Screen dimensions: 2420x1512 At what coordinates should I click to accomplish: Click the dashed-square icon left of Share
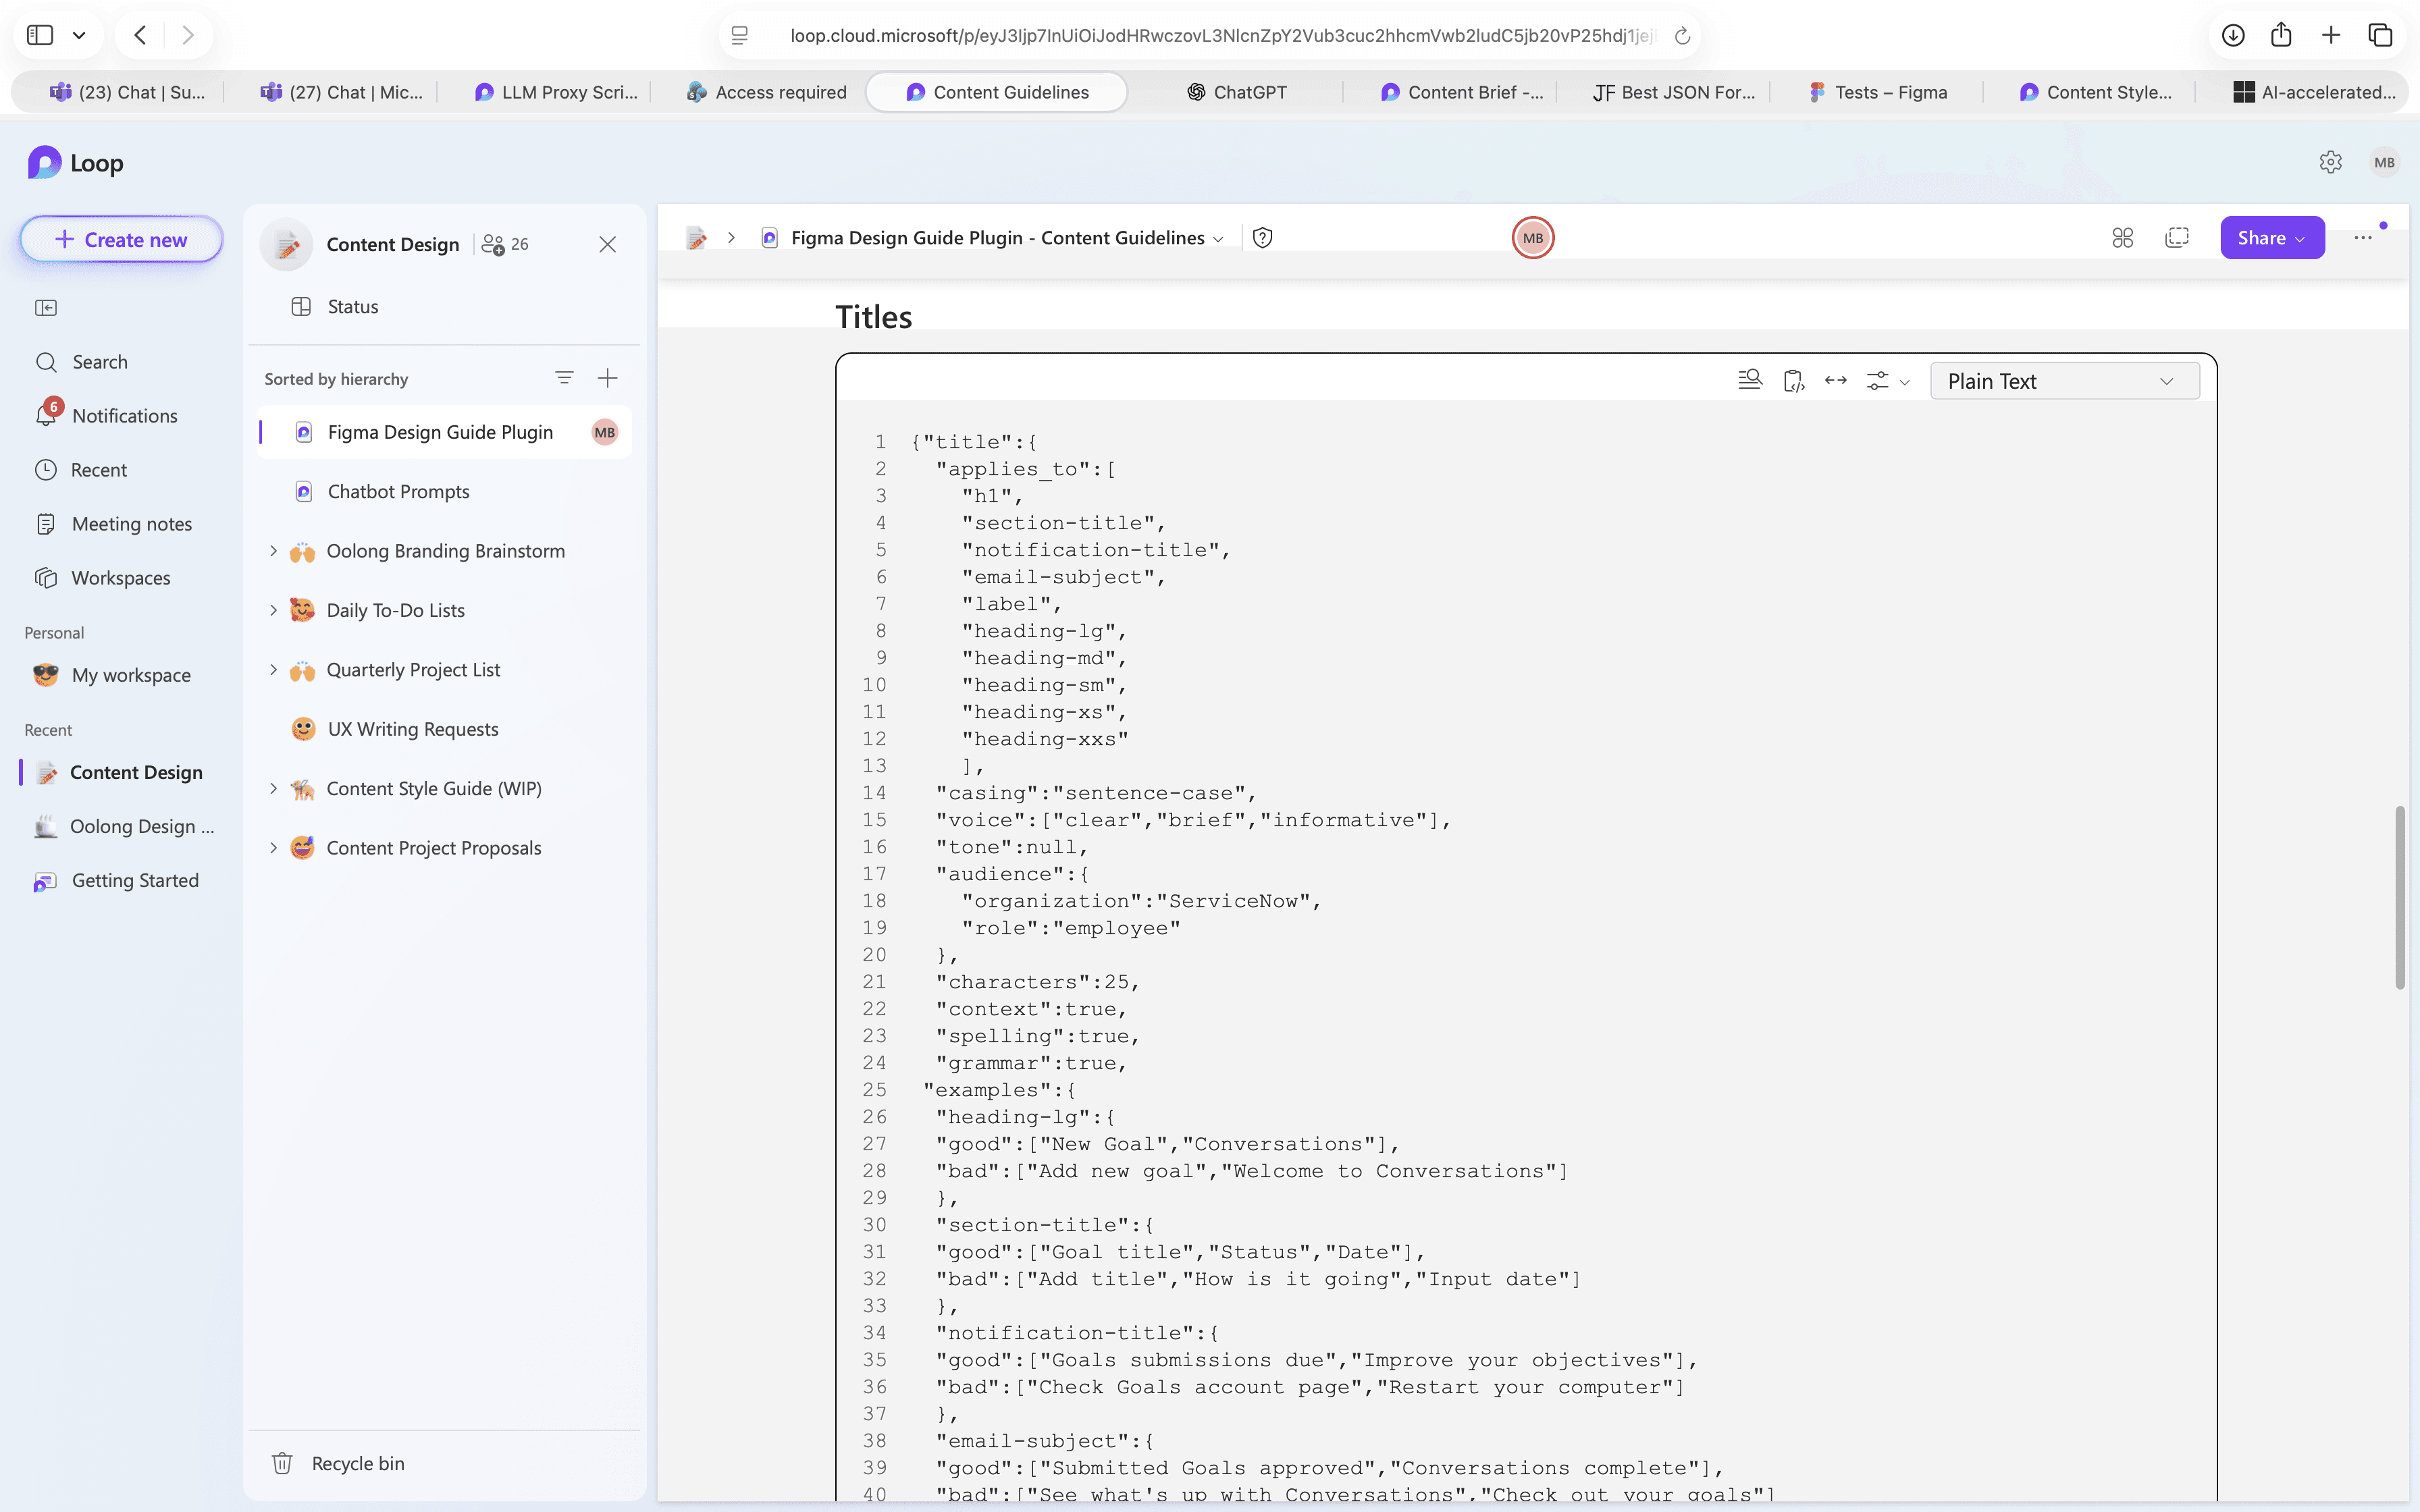coord(2176,238)
